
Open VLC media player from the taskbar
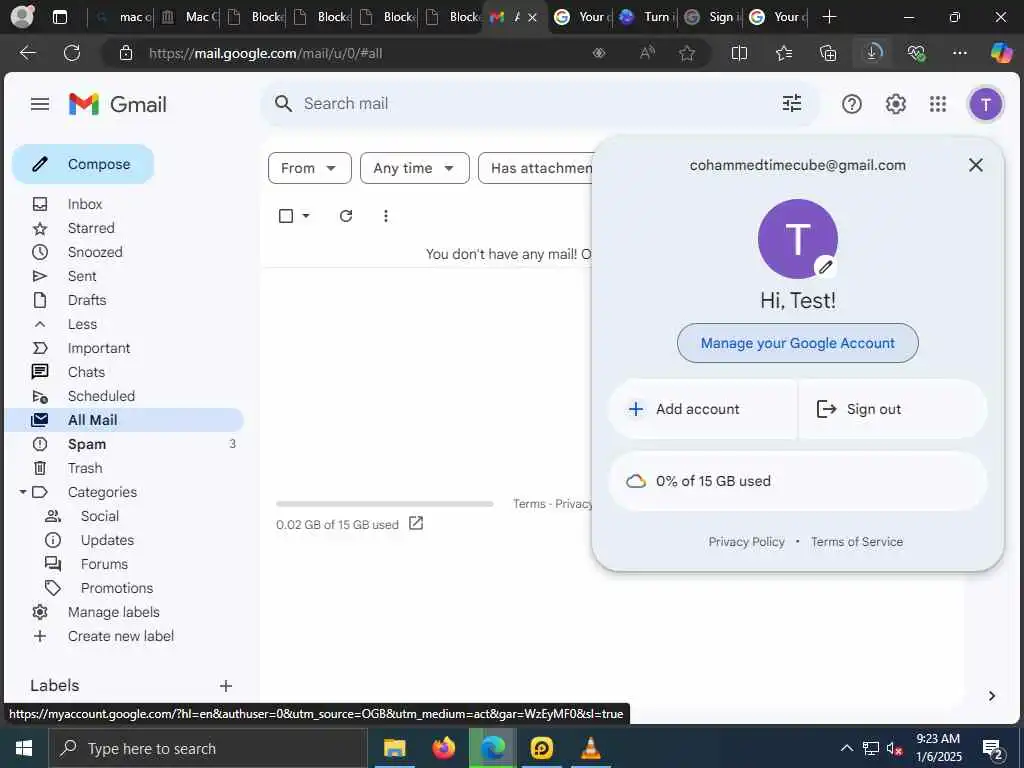coord(591,748)
